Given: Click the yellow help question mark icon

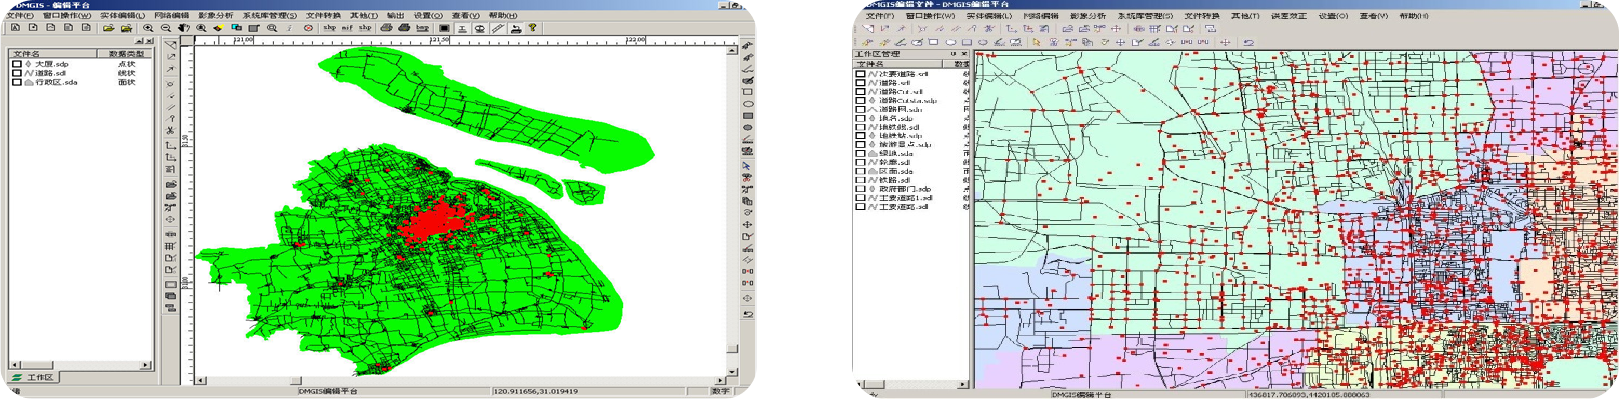Looking at the screenshot, I should click(532, 28).
